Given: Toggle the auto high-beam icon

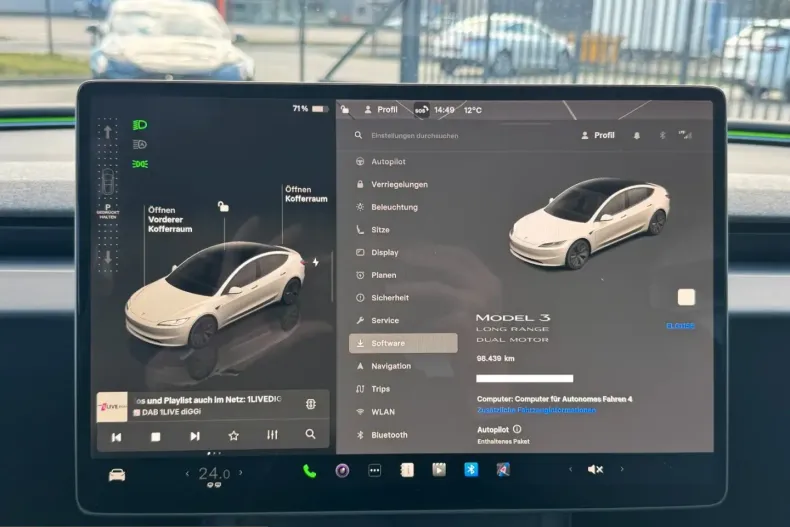Looking at the screenshot, I should 140,145.
